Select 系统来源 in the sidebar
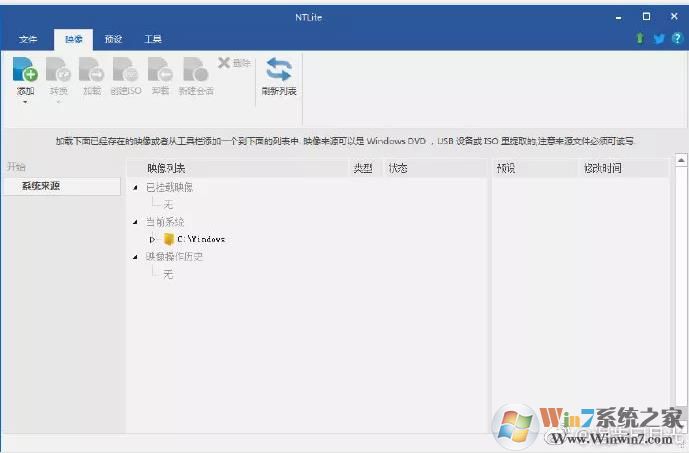Viewport: 689px width, 453px height. [62, 186]
